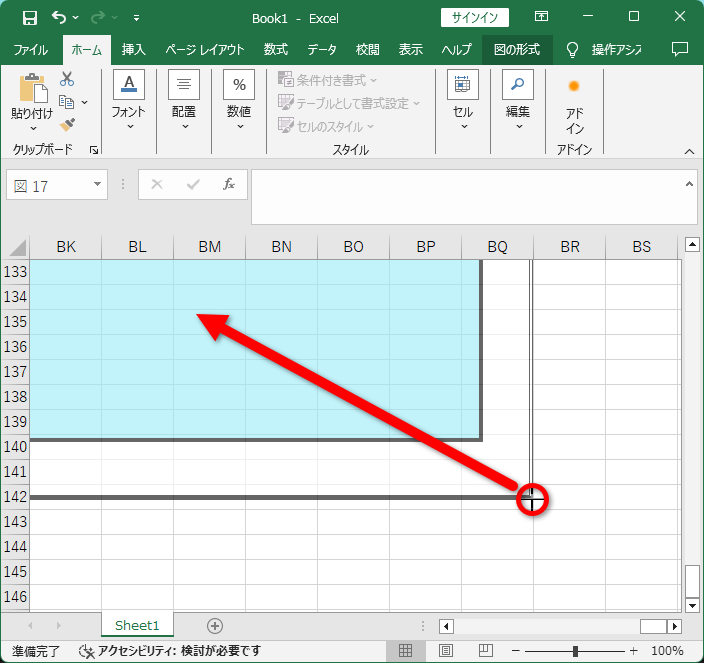This screenshot has height=663, width=704.
Task: Click the zoom slider handle
Action: tap(575, 650)
